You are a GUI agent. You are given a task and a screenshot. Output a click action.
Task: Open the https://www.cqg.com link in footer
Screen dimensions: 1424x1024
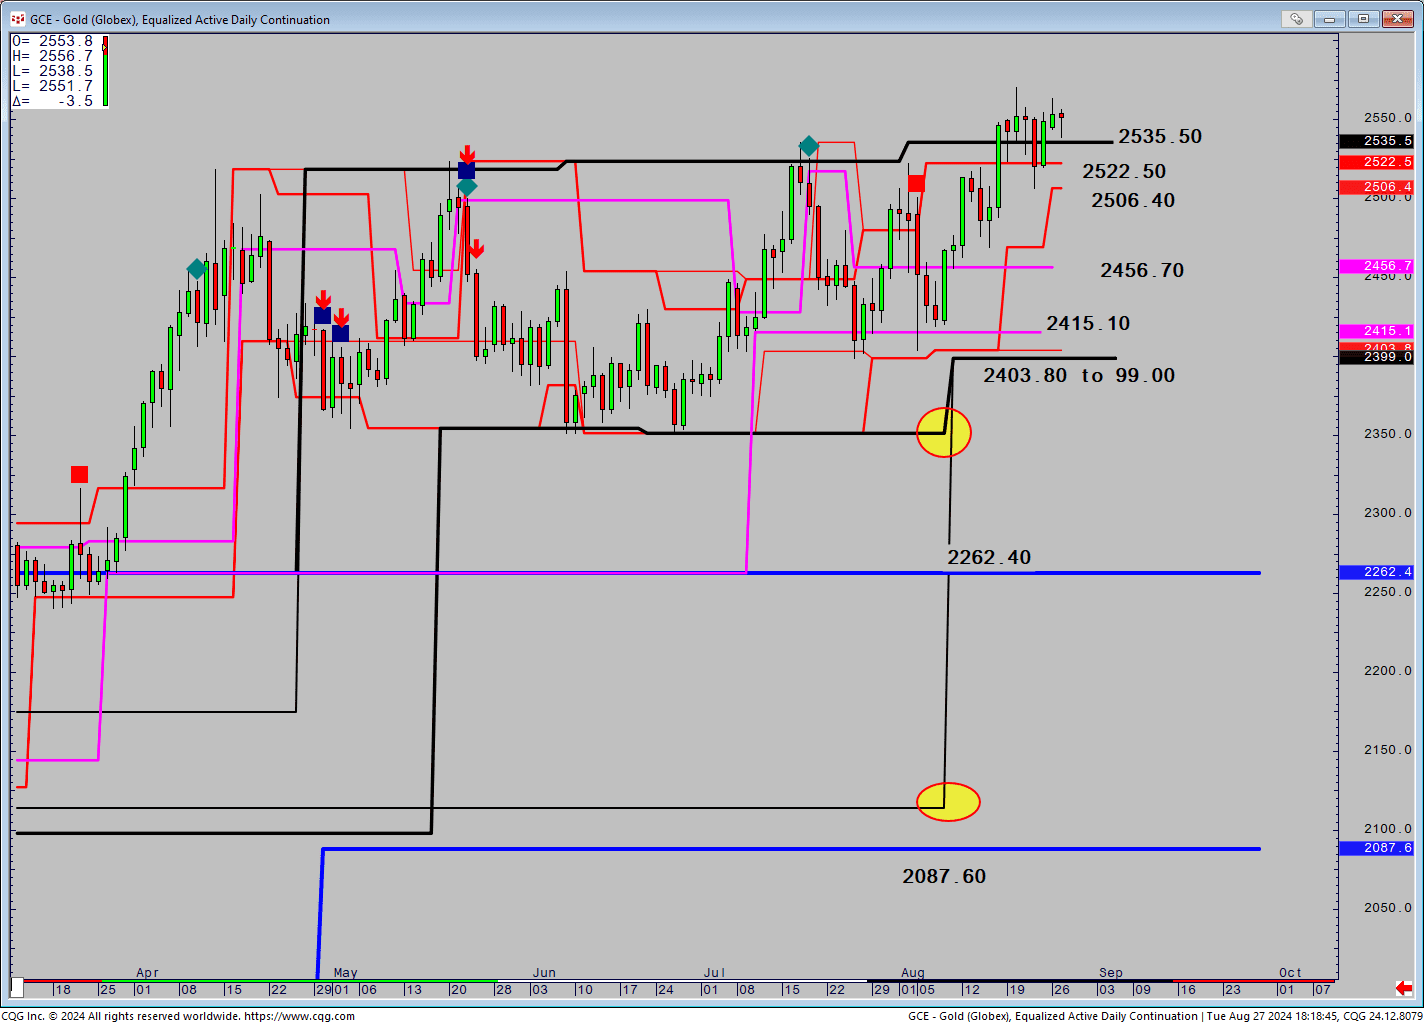[x=299, y=1016]
